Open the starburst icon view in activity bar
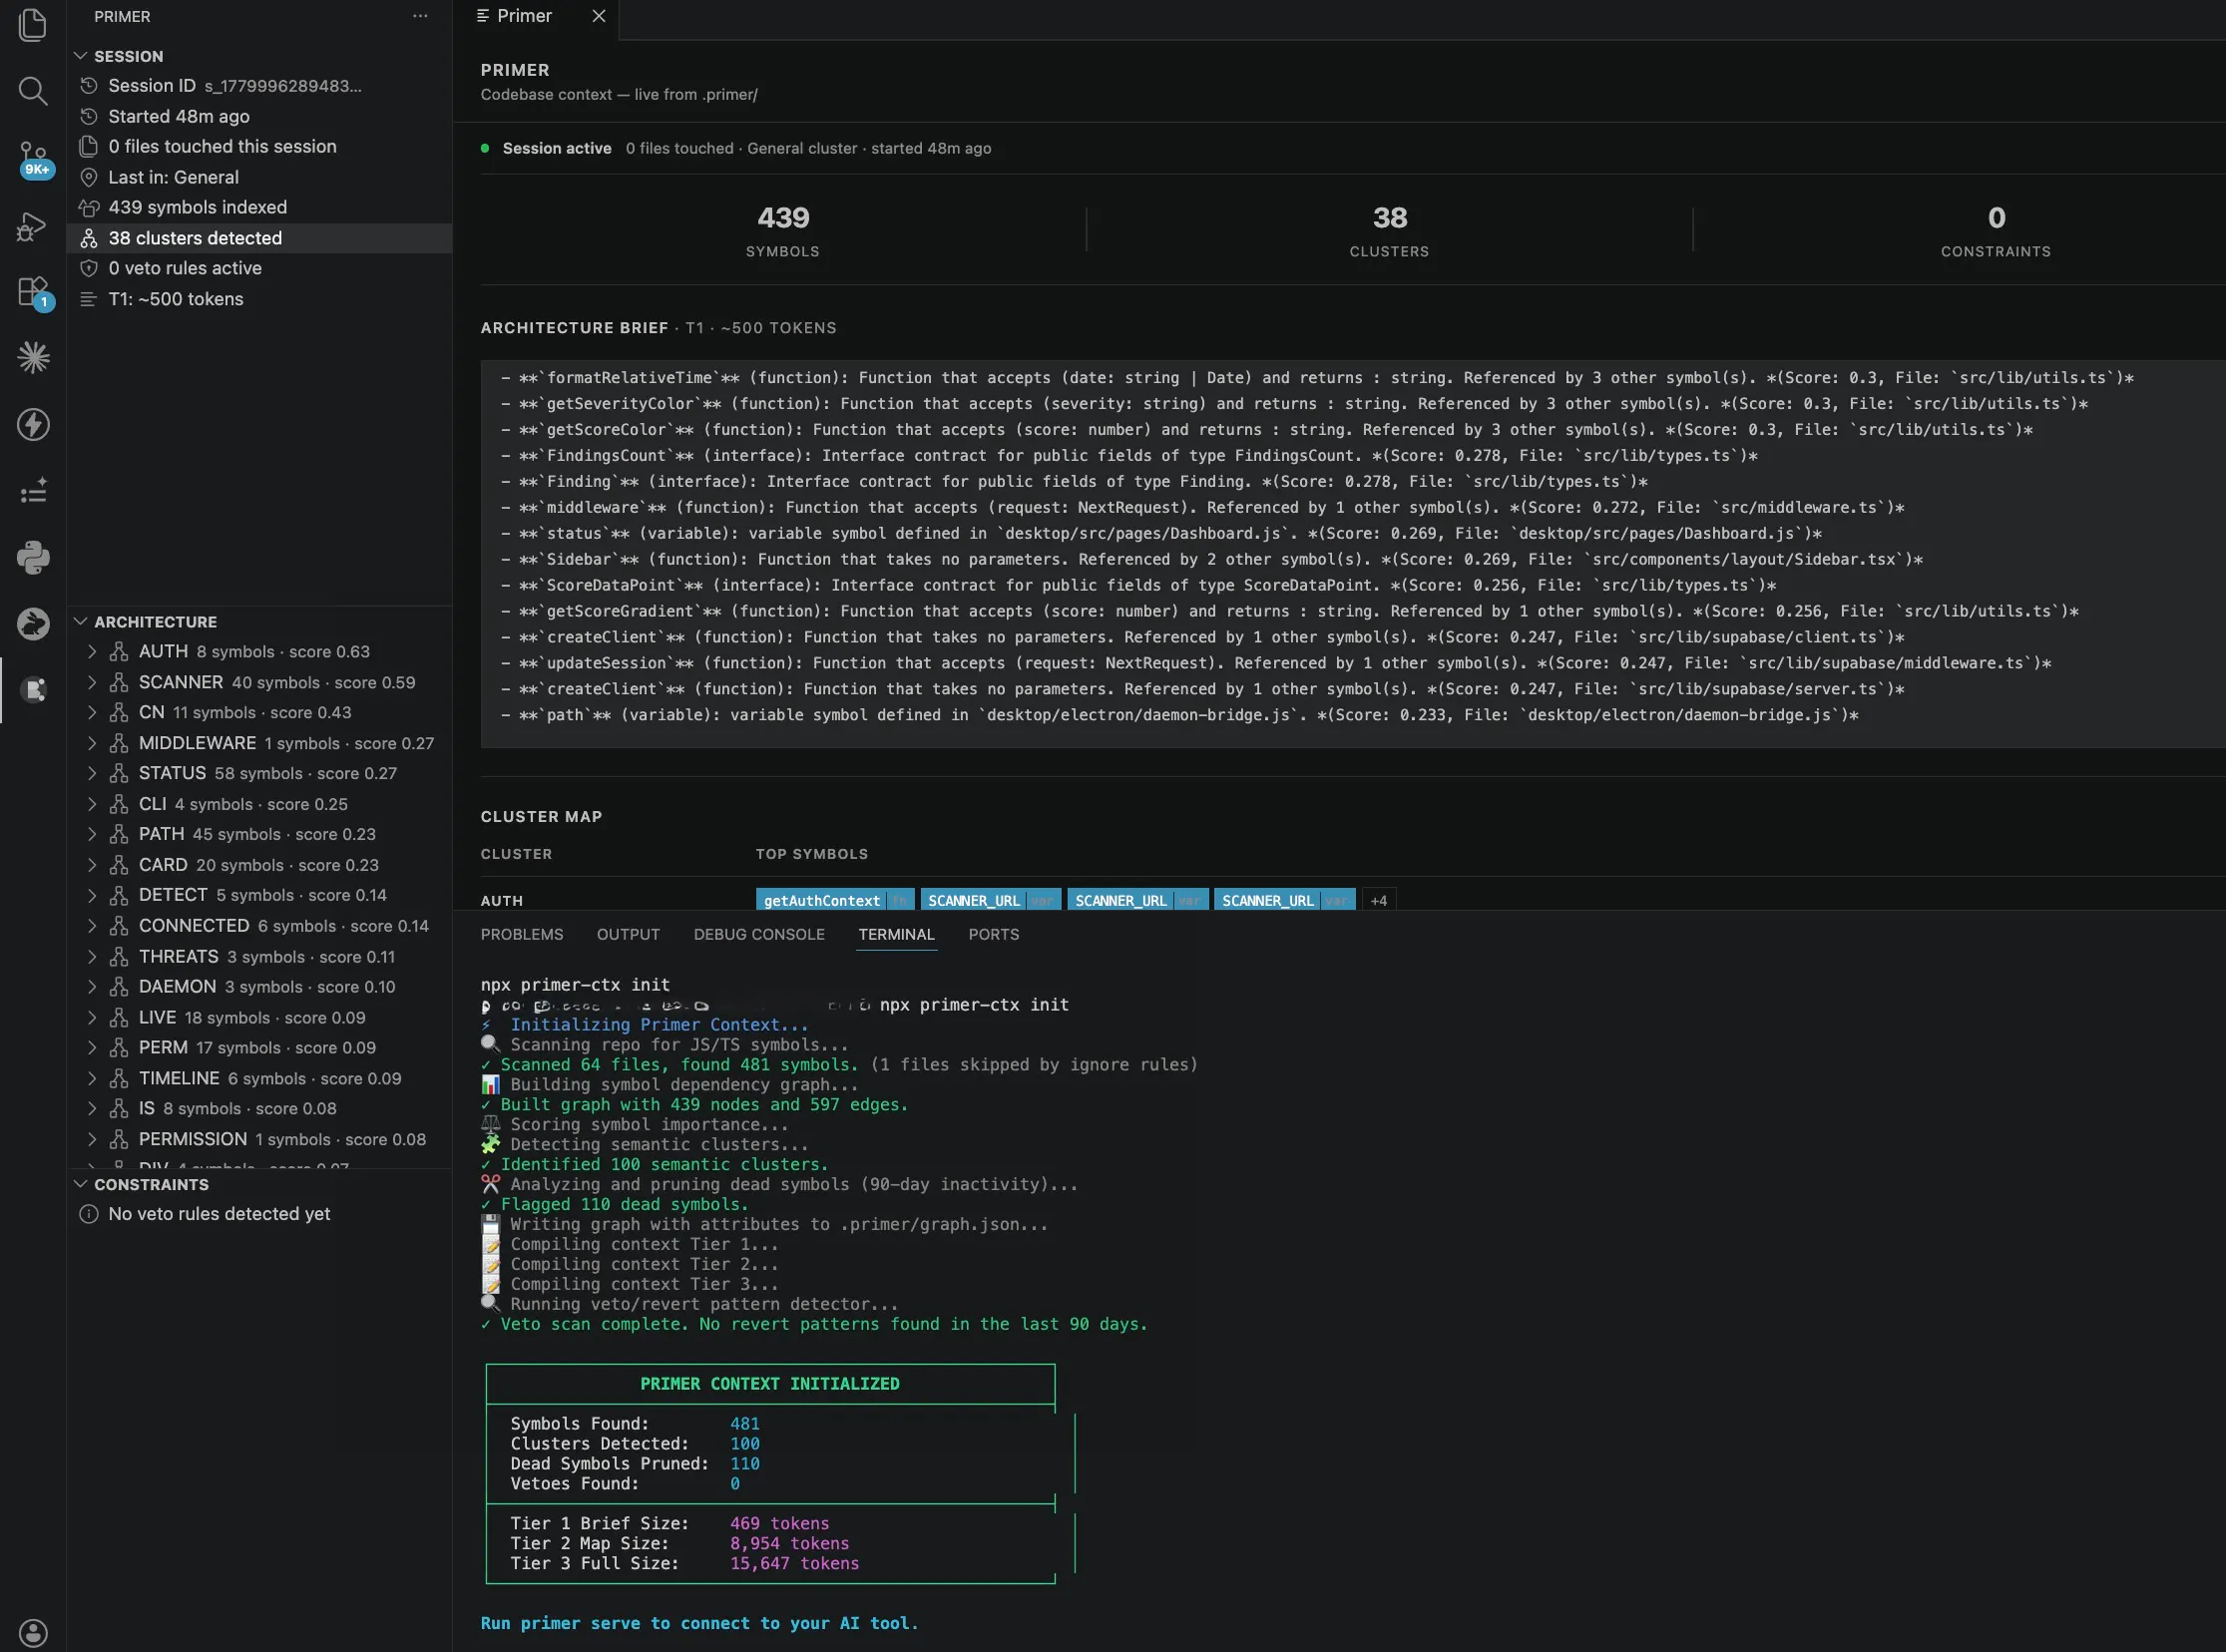 pyautogui.click(x=33, y=358)
